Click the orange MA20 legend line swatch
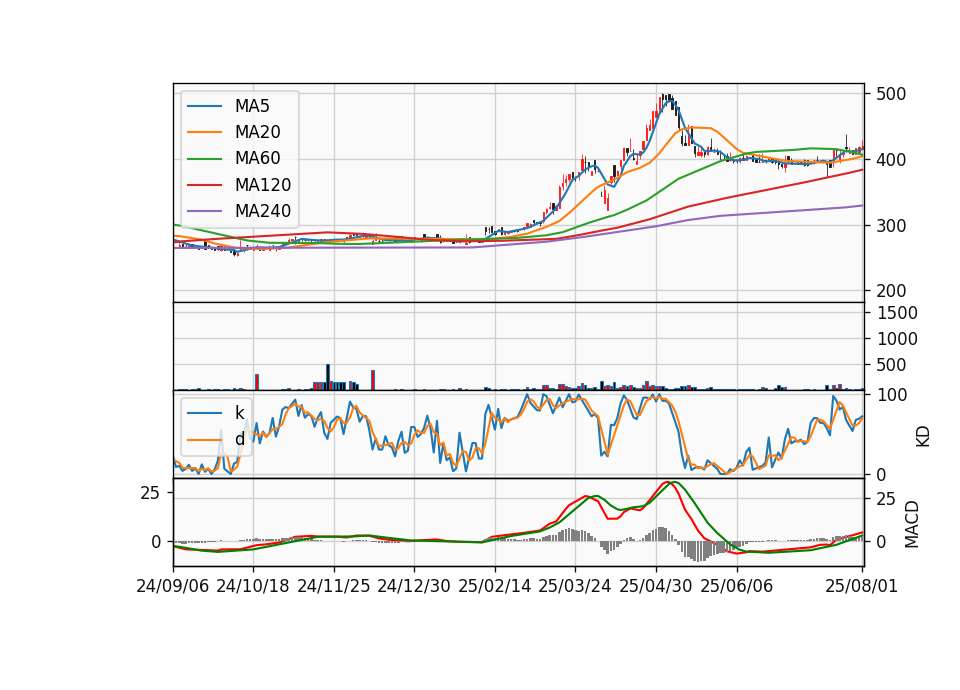 click(x=204, y=132)
